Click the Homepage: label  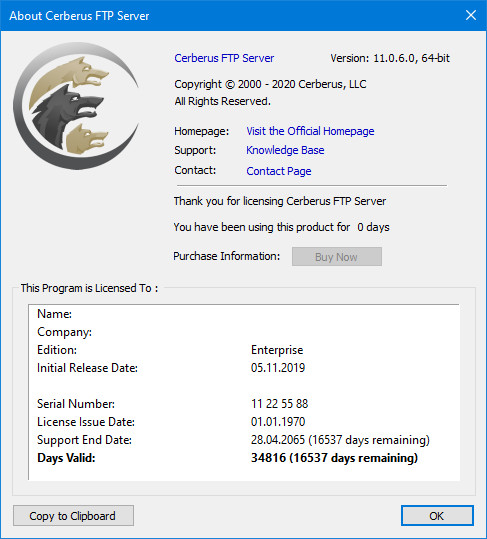pos(201,131)
